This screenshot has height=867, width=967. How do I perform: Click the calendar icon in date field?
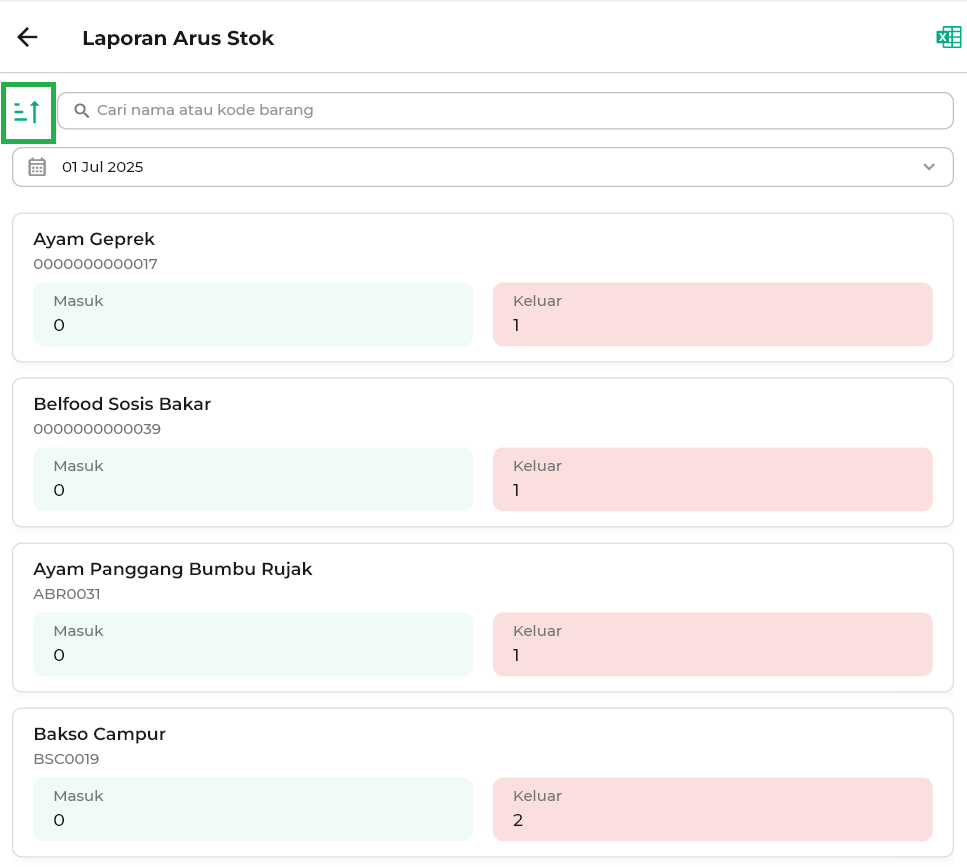click(37, 167)
